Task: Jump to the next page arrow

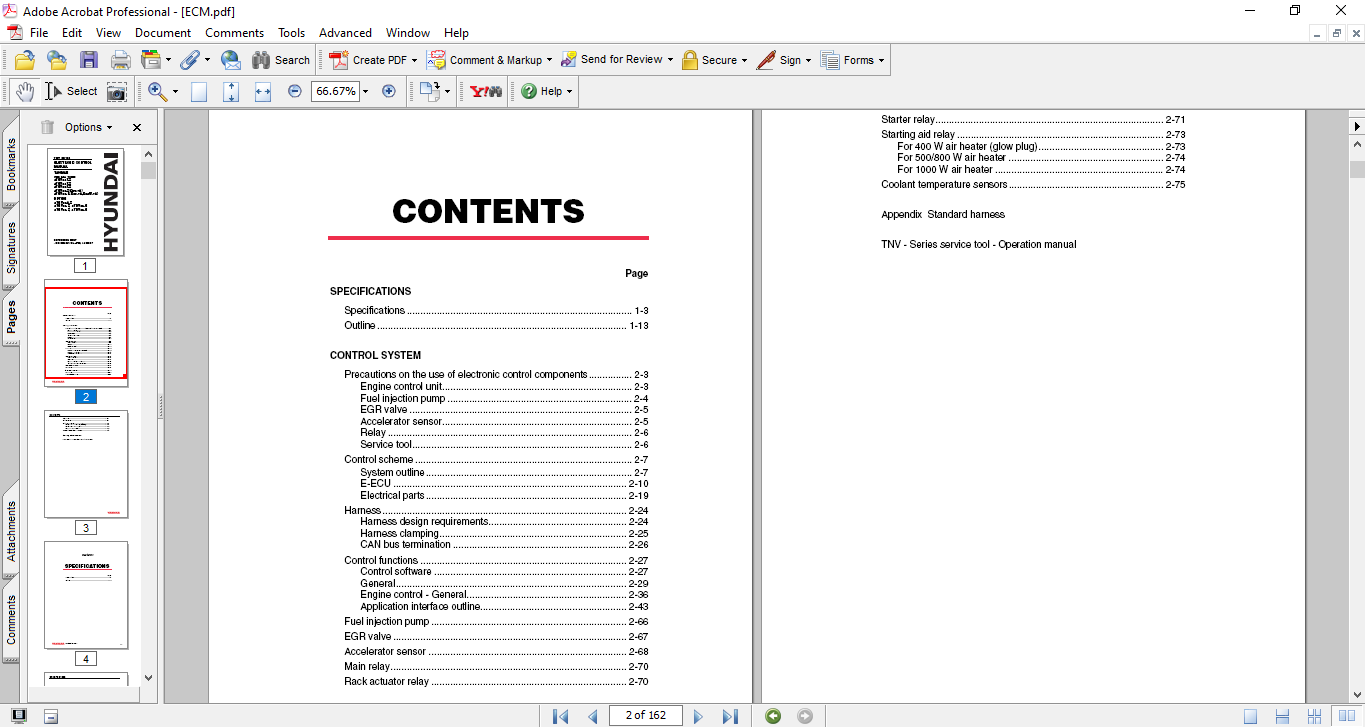Action: pos(698,716)
